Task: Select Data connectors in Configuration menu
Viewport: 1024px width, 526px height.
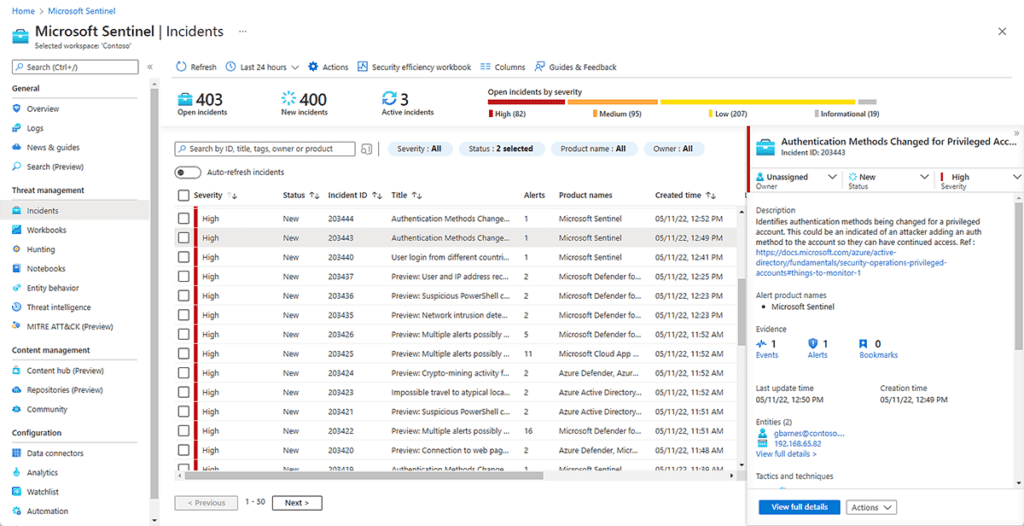Action: point(55,453)
